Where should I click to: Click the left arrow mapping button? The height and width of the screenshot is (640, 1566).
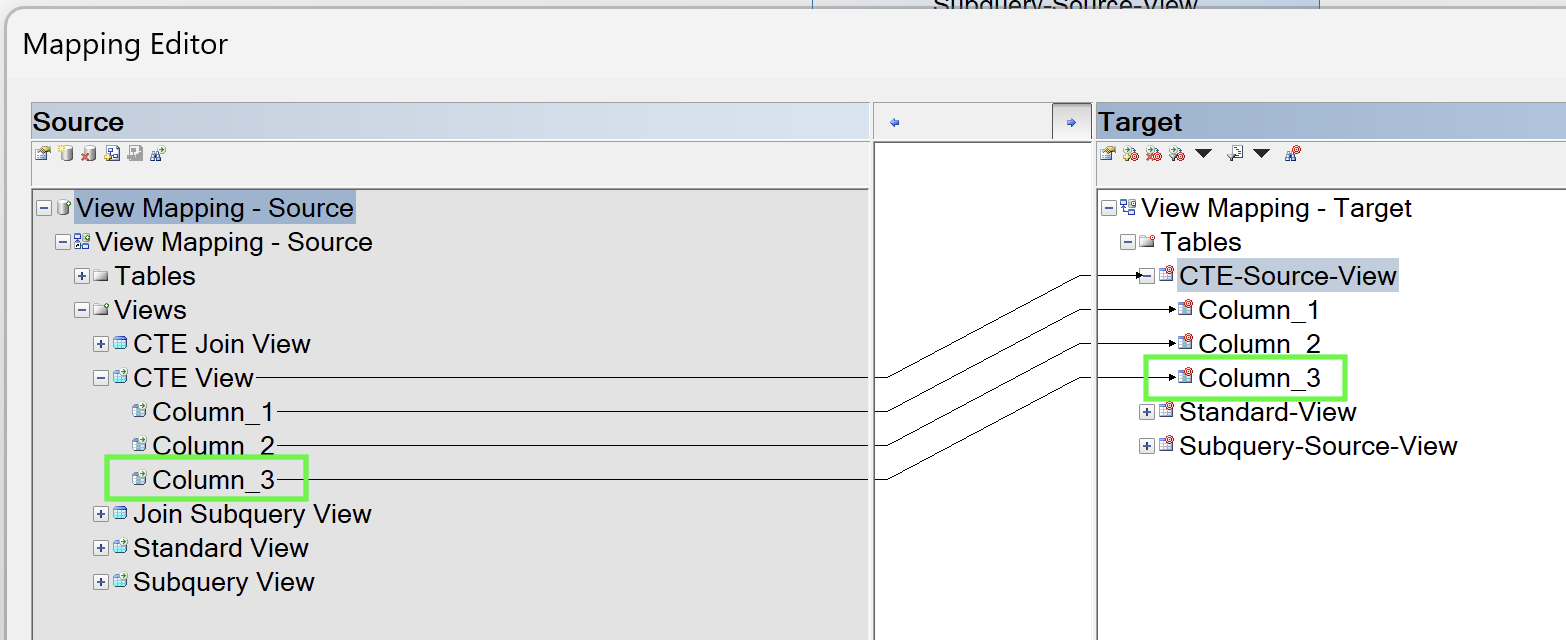pyautogui.click(x=894, y=121)
